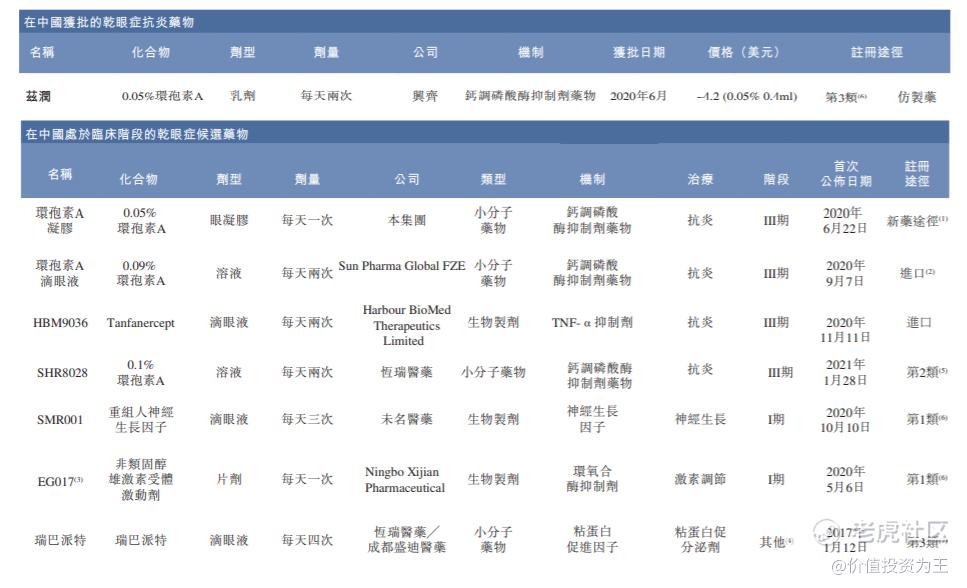Image resolution: width=967 pixels, height=588 pixels.
Task: Click the '治療' column header
Action: click(x=700, y=179)
